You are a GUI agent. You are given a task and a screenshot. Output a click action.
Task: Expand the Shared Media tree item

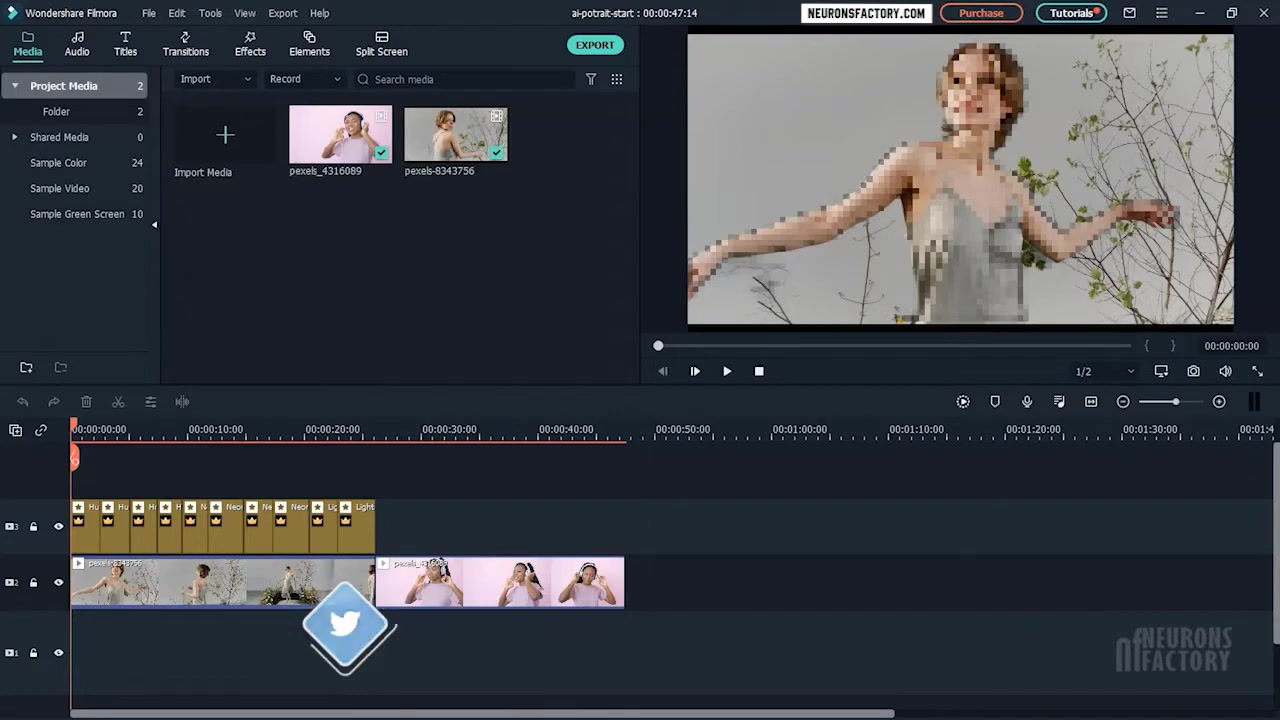coord(14,137)
